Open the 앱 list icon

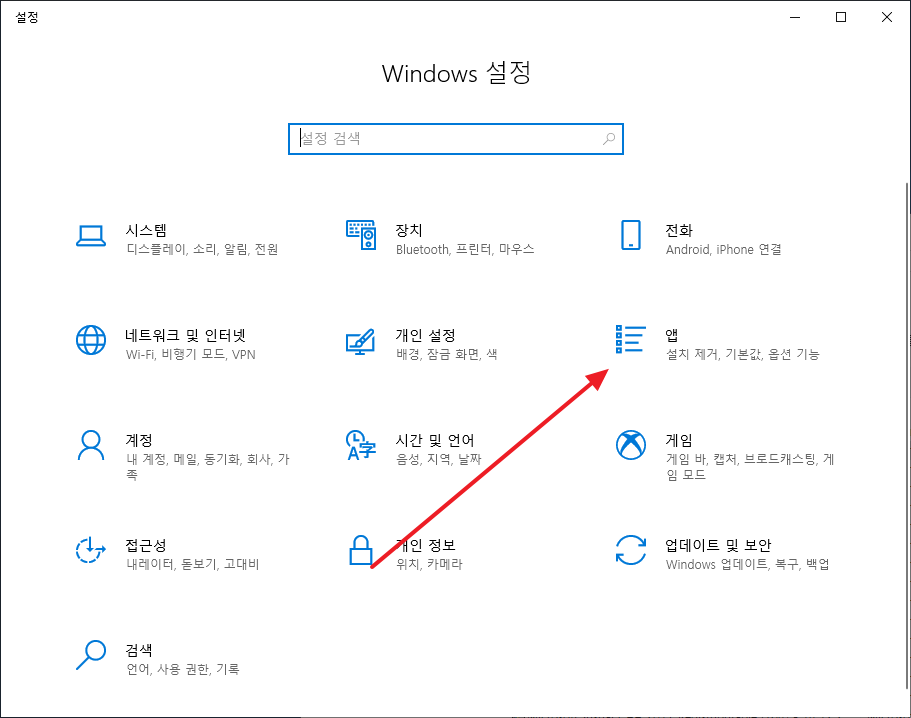coord(630,339)
